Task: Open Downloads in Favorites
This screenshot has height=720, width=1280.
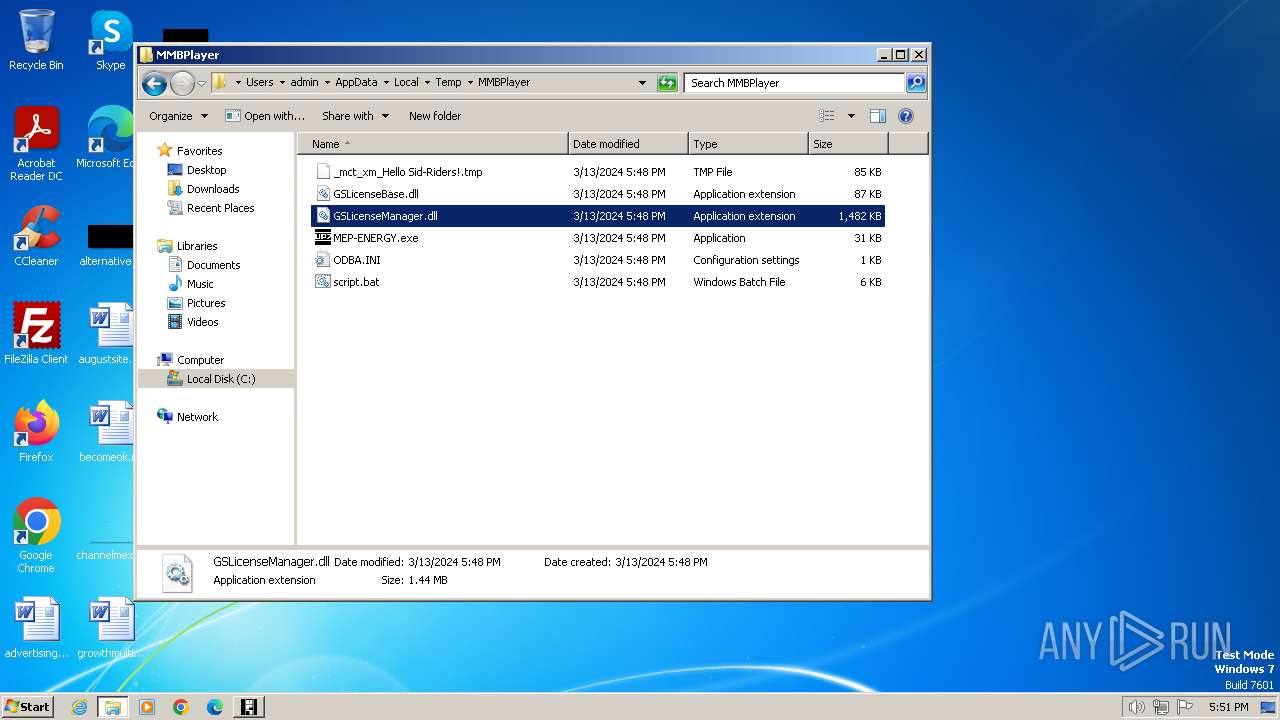Action: [213, 189]
